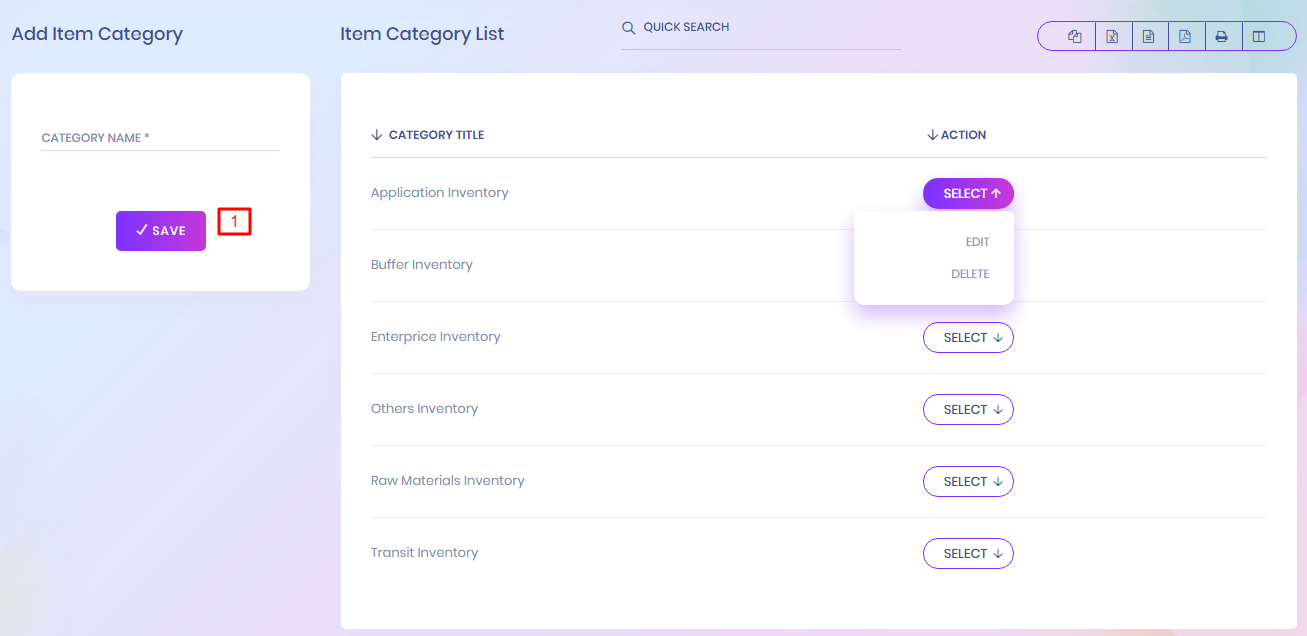Open the column visibility icon

click(x=1259, y=37)
